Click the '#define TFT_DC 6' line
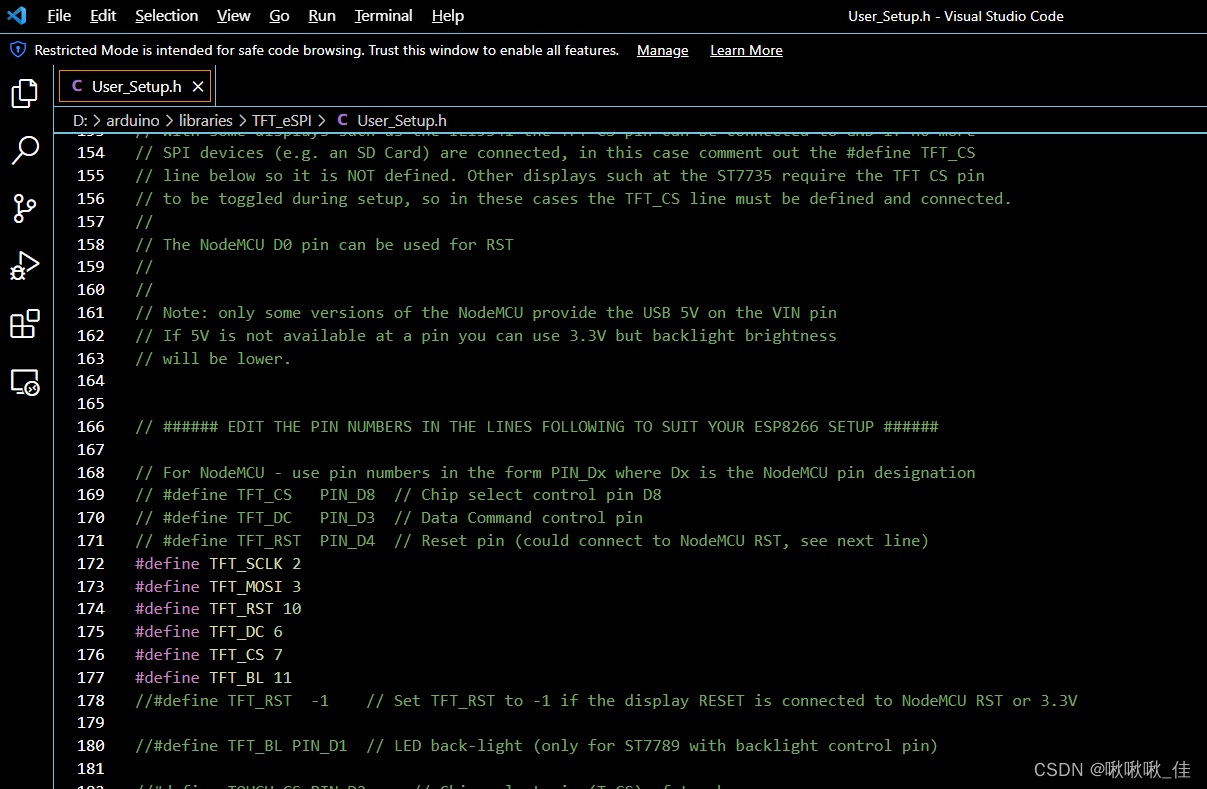The height and width of the screenshot is (789, 1207). 209,631
